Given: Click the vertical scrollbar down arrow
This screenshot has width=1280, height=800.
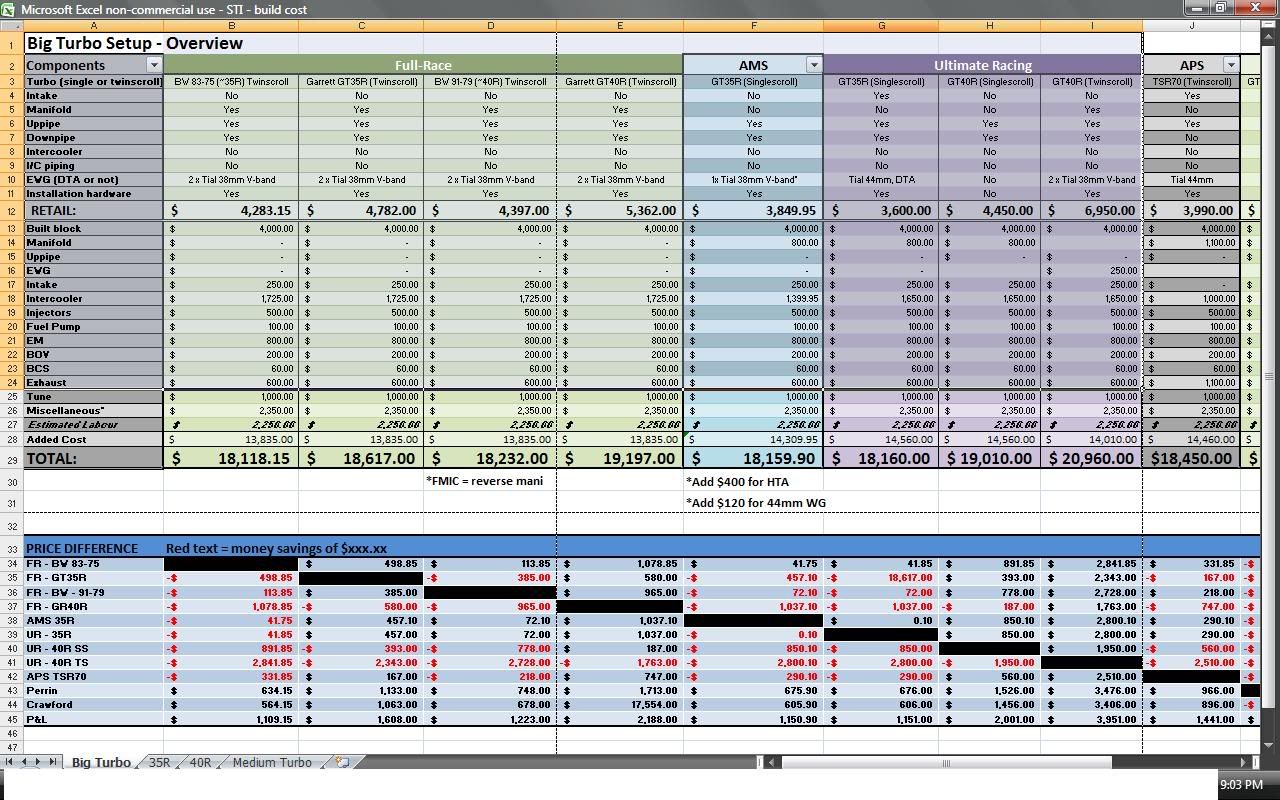Looking at the screenshot, I should pyautogui.click(x=1270, y=745).
